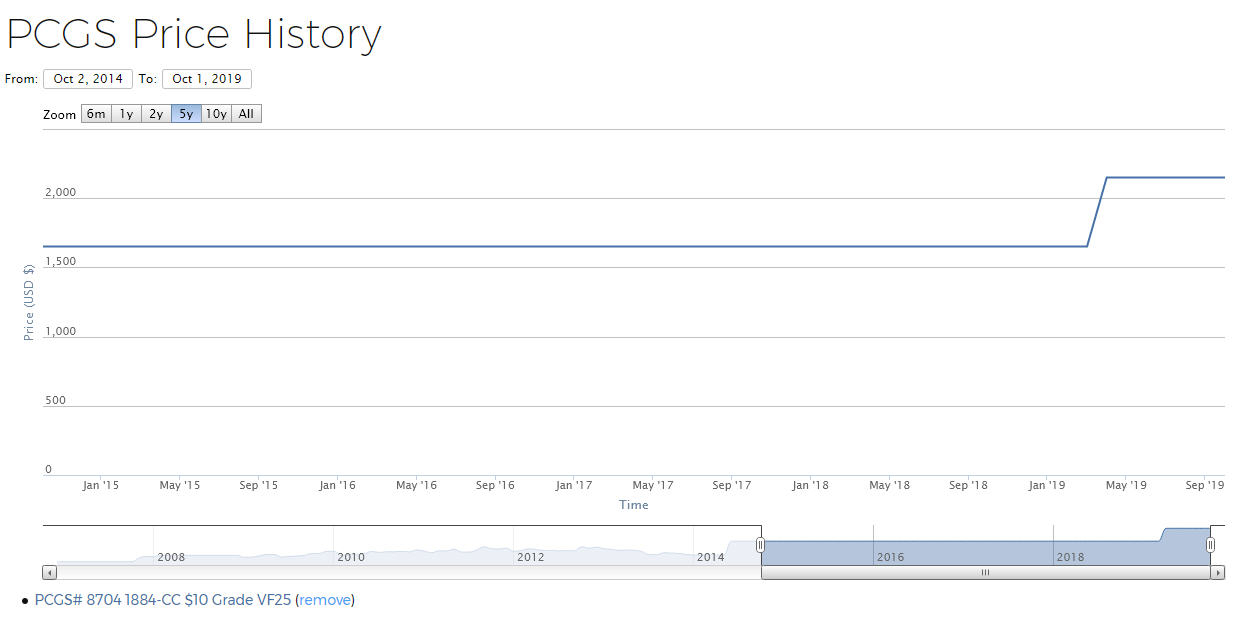Click the To date field Oct 1, 2019

tap(207, 79)
